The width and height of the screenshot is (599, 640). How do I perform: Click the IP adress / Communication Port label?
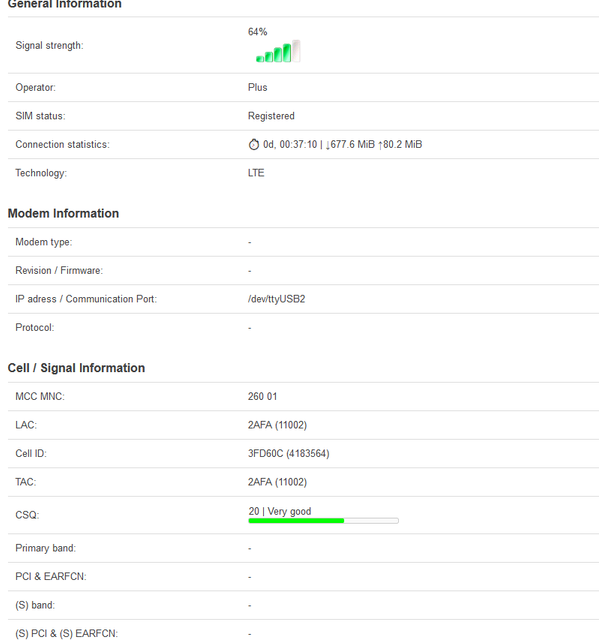[x=86, y=299]
